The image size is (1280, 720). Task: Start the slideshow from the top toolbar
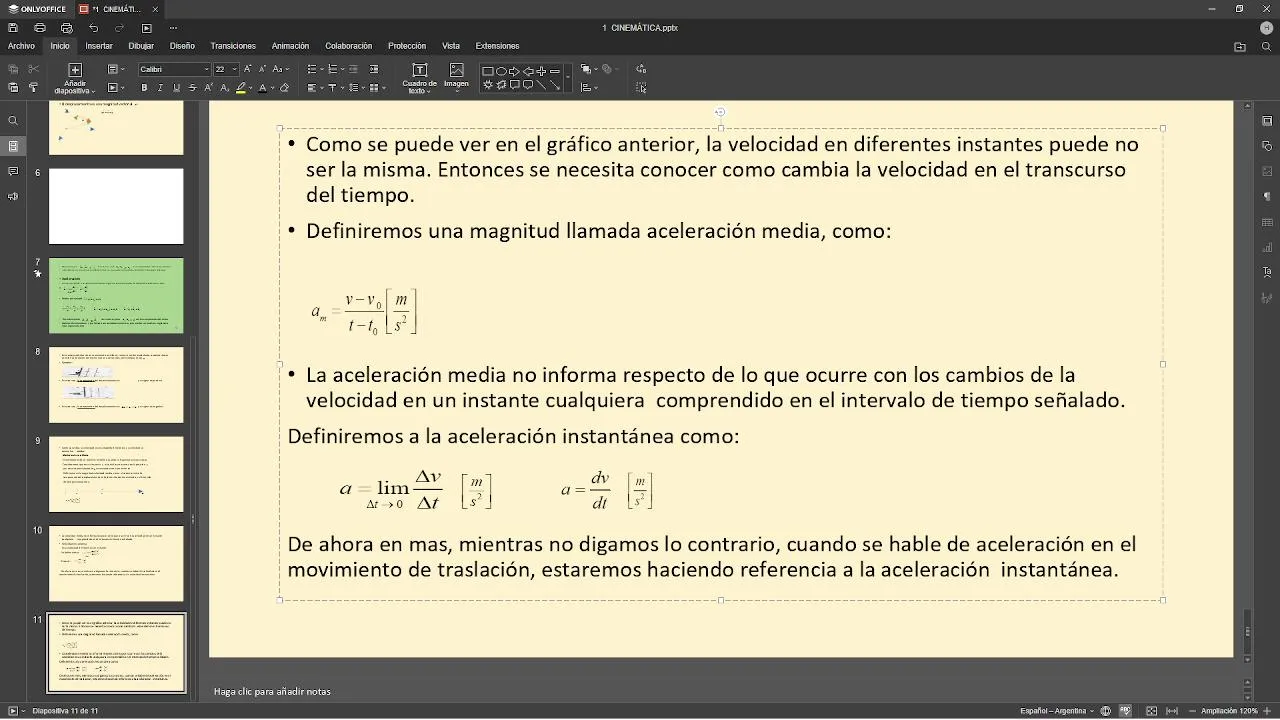(147, 28)
